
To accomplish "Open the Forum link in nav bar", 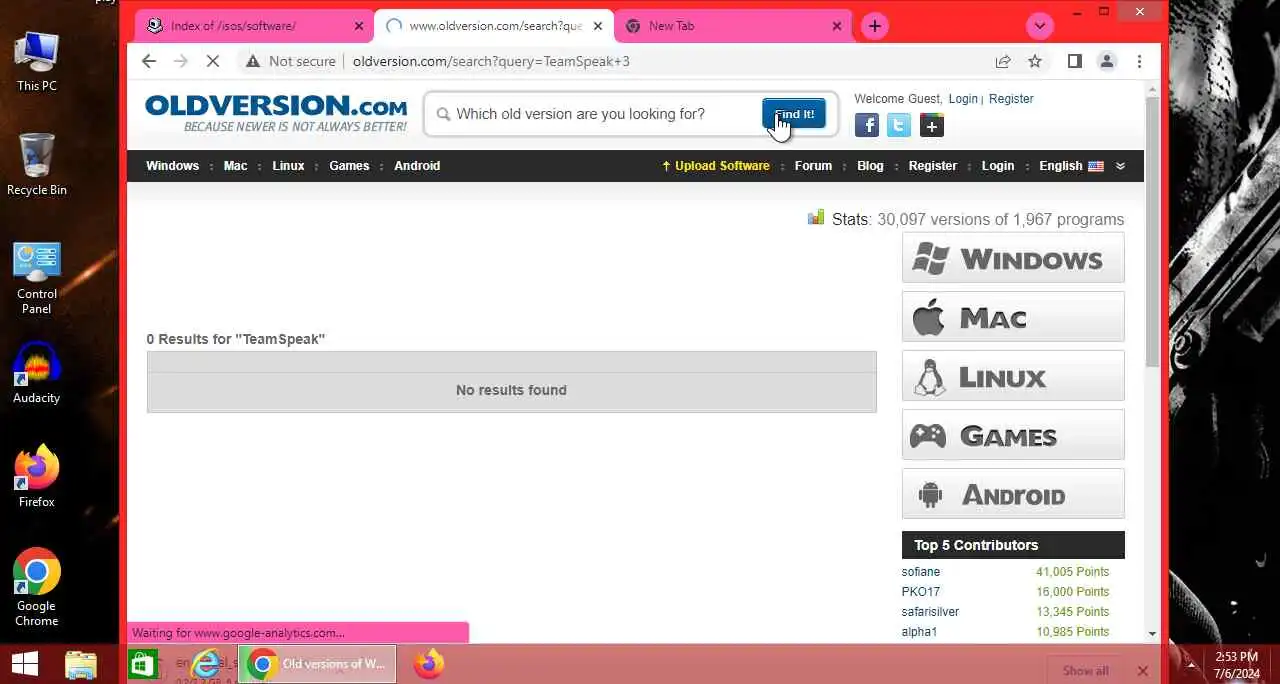I will click(813, 166).
